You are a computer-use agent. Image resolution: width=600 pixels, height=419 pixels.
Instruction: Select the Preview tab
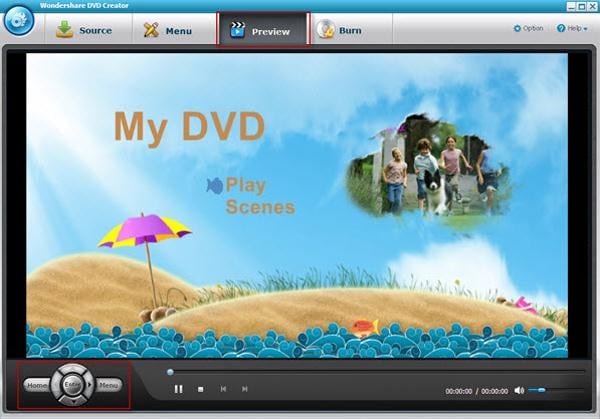coord(263,30)
